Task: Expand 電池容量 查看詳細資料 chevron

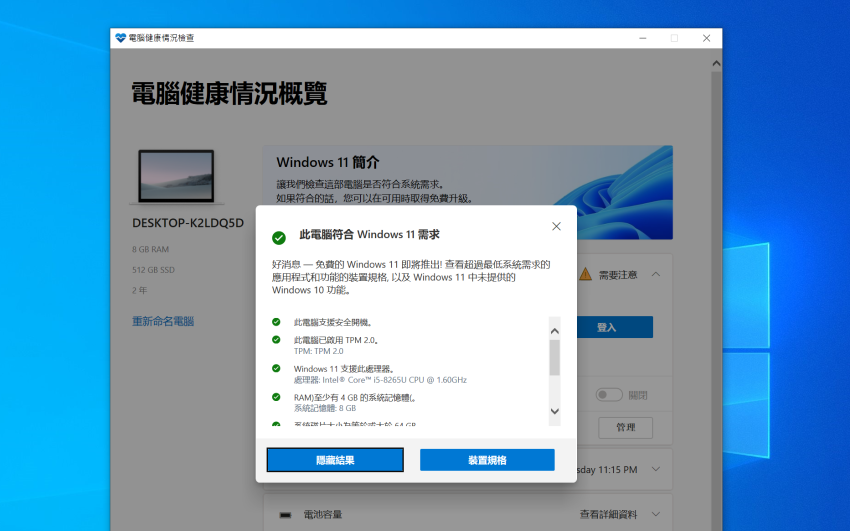Action: pos(656,514)
